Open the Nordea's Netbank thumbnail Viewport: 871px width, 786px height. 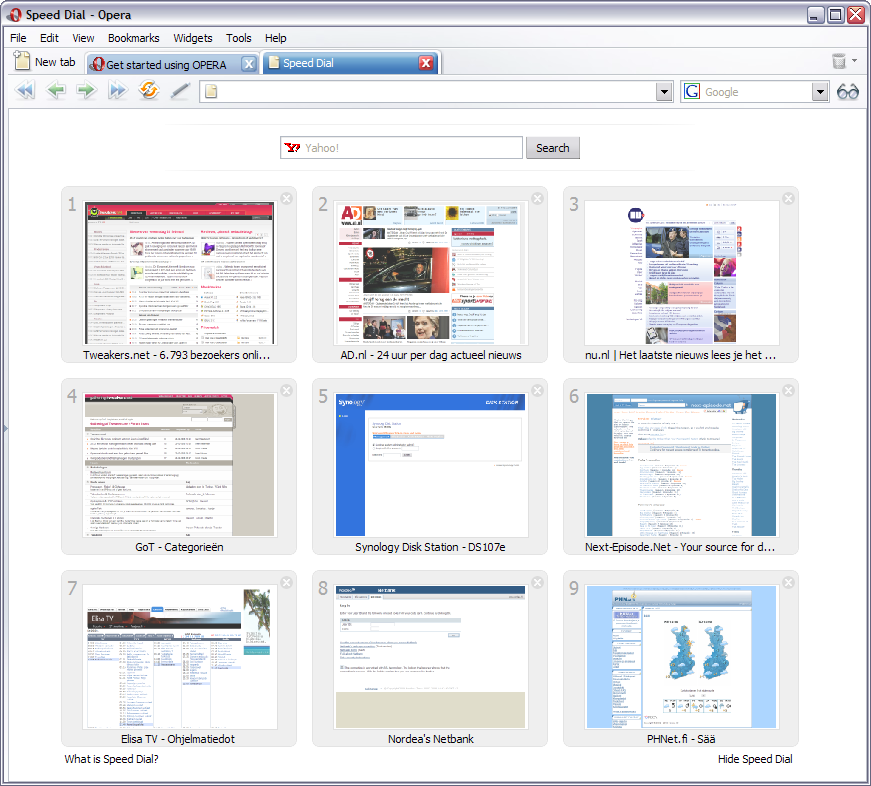point(431,657)
